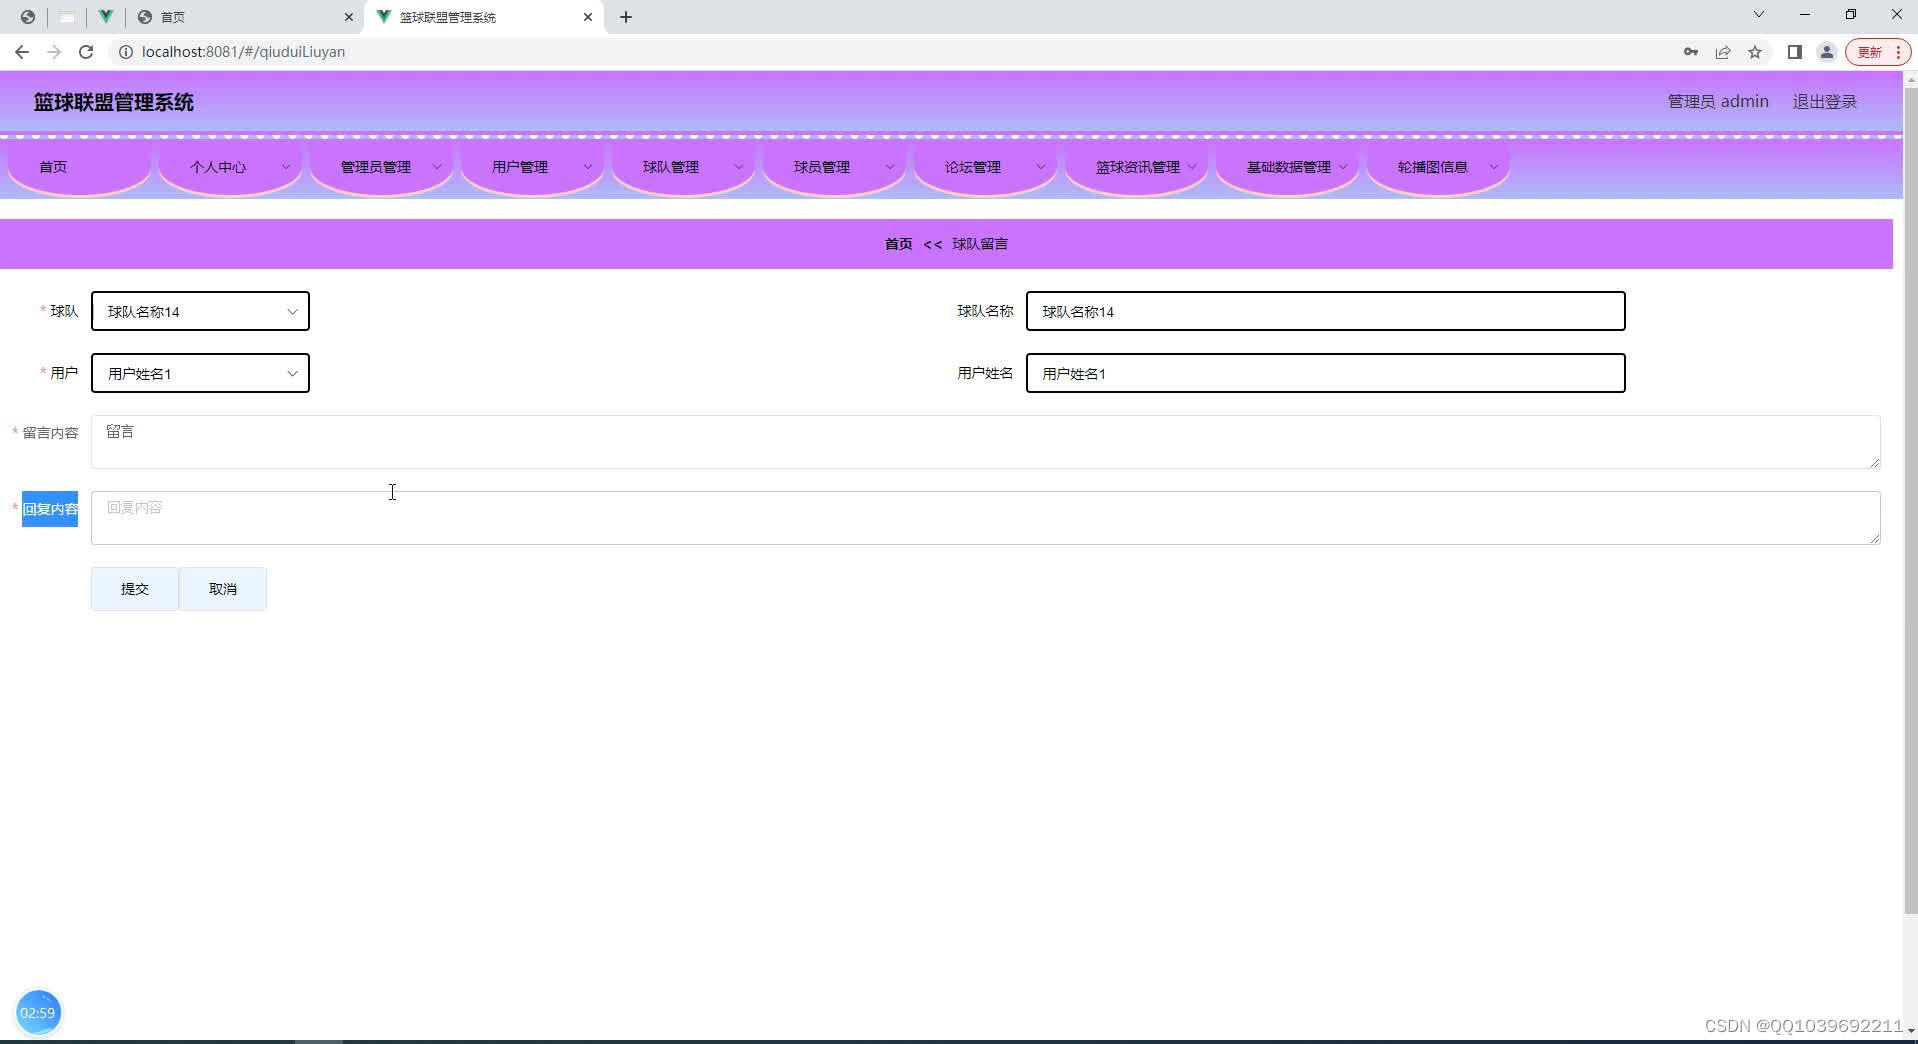
Task: Open saved passwords key icon
Action: click(1691, 52)
